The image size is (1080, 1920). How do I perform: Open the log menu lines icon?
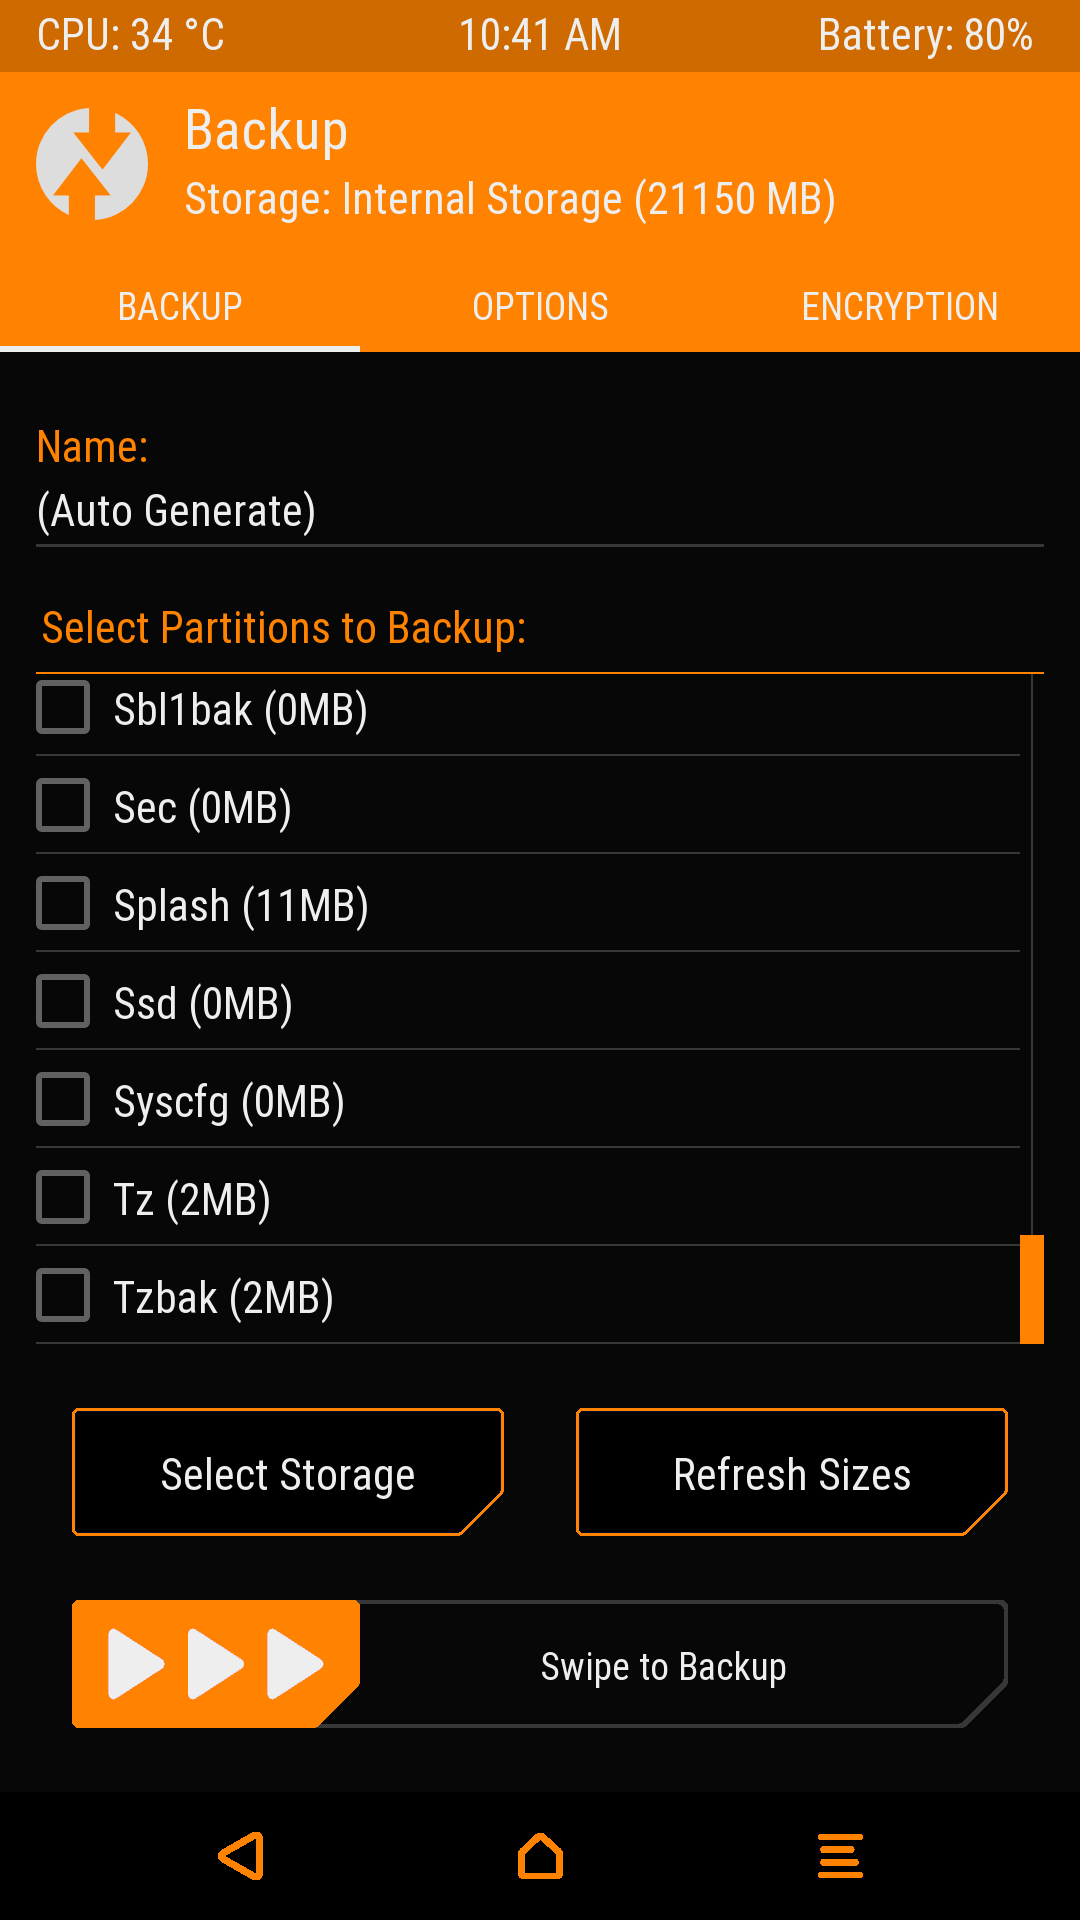tap(840, 1856)
